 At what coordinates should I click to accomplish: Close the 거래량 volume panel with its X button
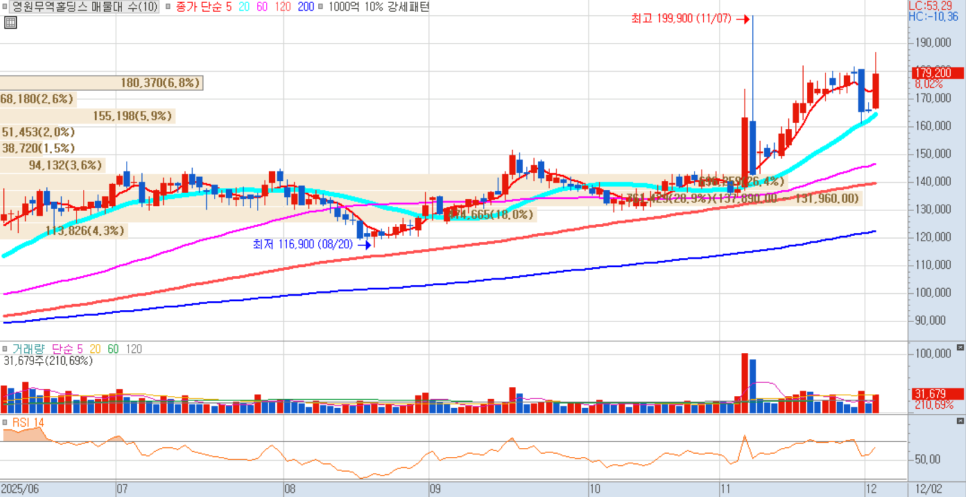point(960,347)
